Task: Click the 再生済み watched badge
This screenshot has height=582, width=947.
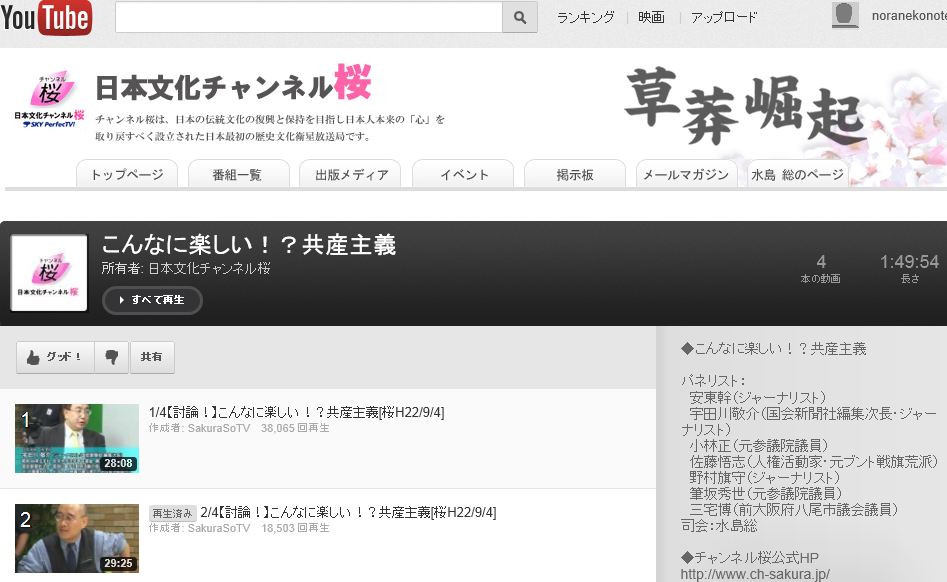Action: point(172,513)
